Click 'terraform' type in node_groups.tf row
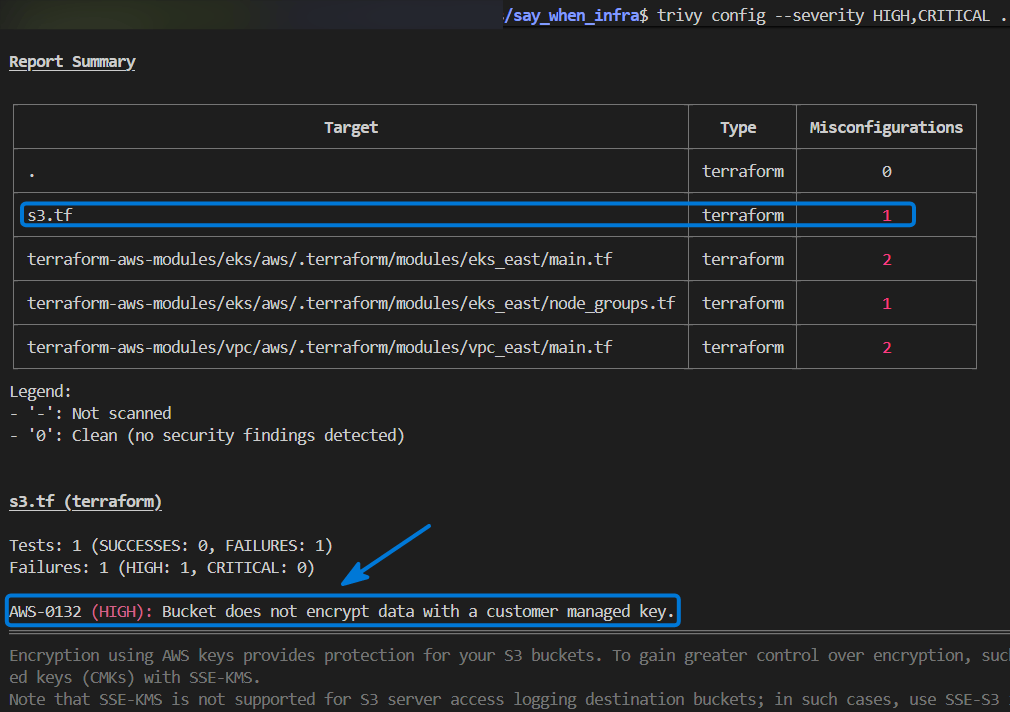The image size is (1010, 712). click(x=743, y=303)
